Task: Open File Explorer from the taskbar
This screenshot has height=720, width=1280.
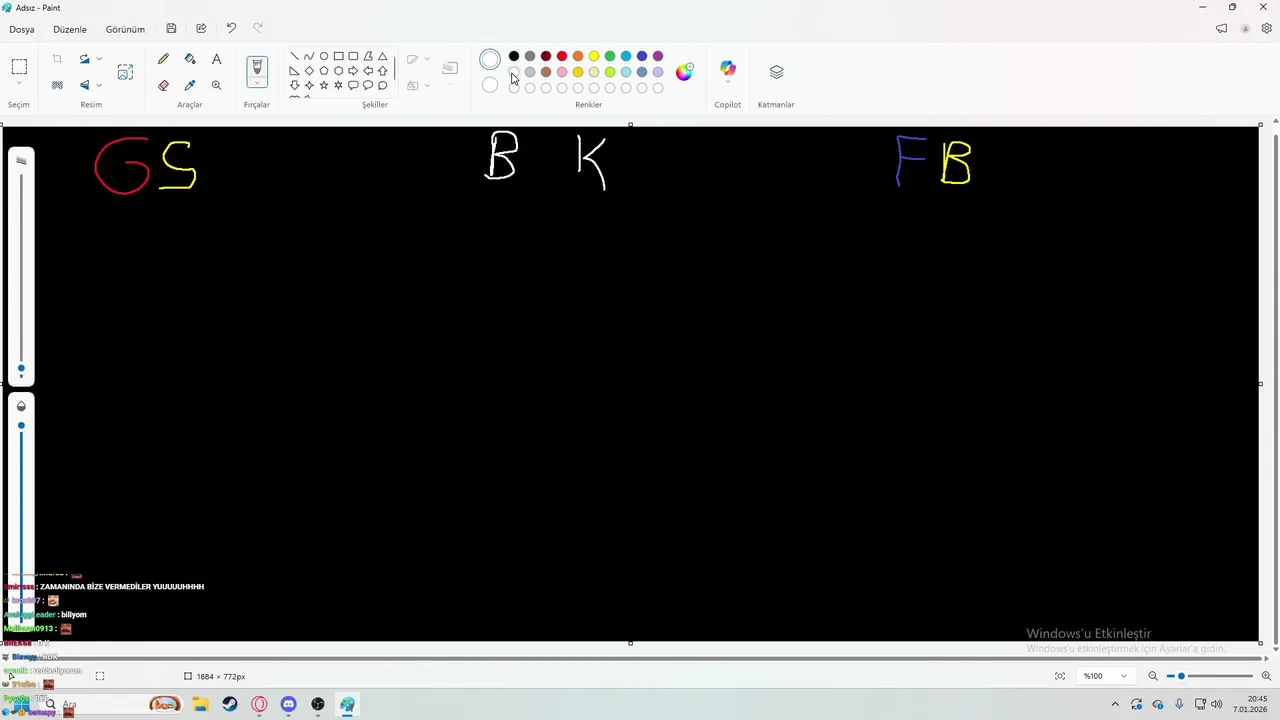Action: [201, 704]
